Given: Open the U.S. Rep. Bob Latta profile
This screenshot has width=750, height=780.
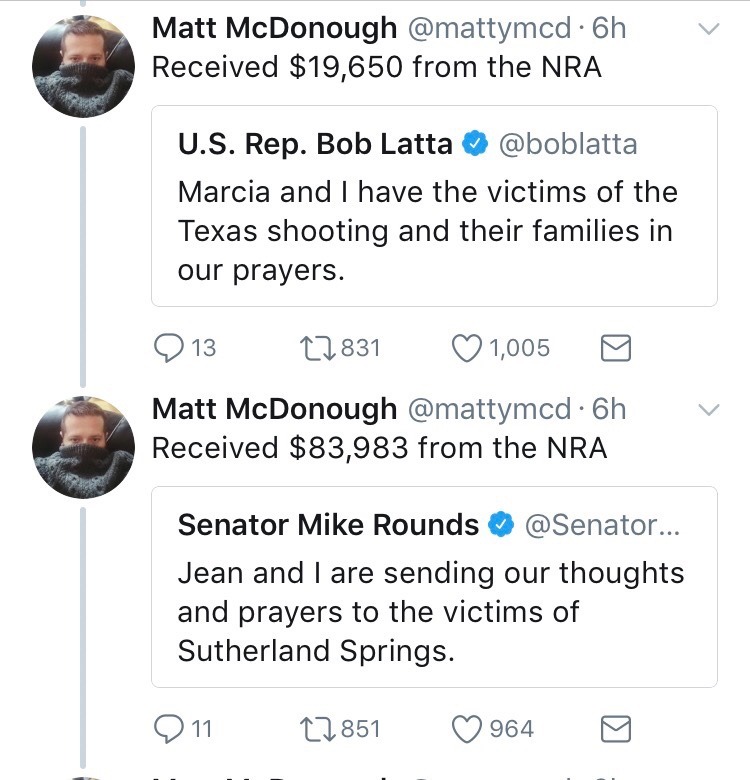Looking at the screenshot, I should coord(315,144).
